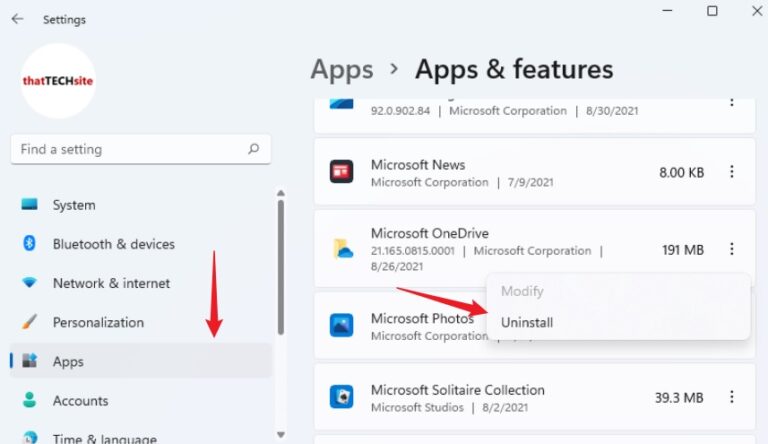This screenshot has height=444, width=768.
Task: Open more options for Solitaire Collection
Action: [732, 396]
